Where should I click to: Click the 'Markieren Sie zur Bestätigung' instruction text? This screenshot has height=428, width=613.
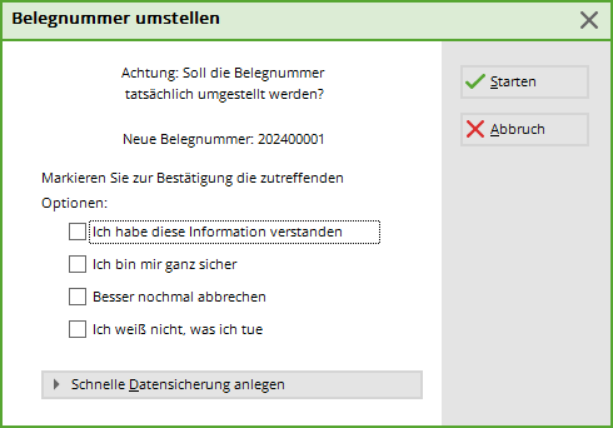193,178
